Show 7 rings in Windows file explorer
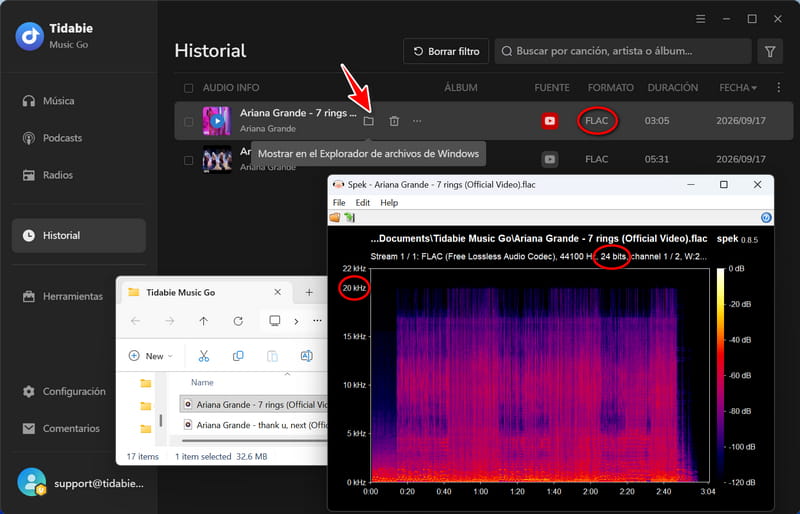Viewport: 800px width, 514px height. 368,121
